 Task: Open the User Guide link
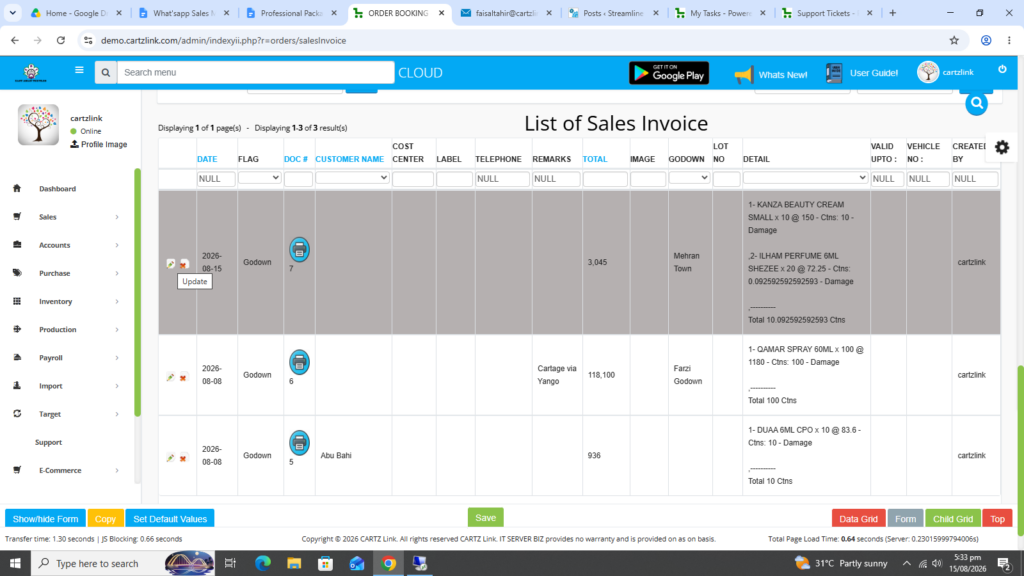tap(862, 73)
